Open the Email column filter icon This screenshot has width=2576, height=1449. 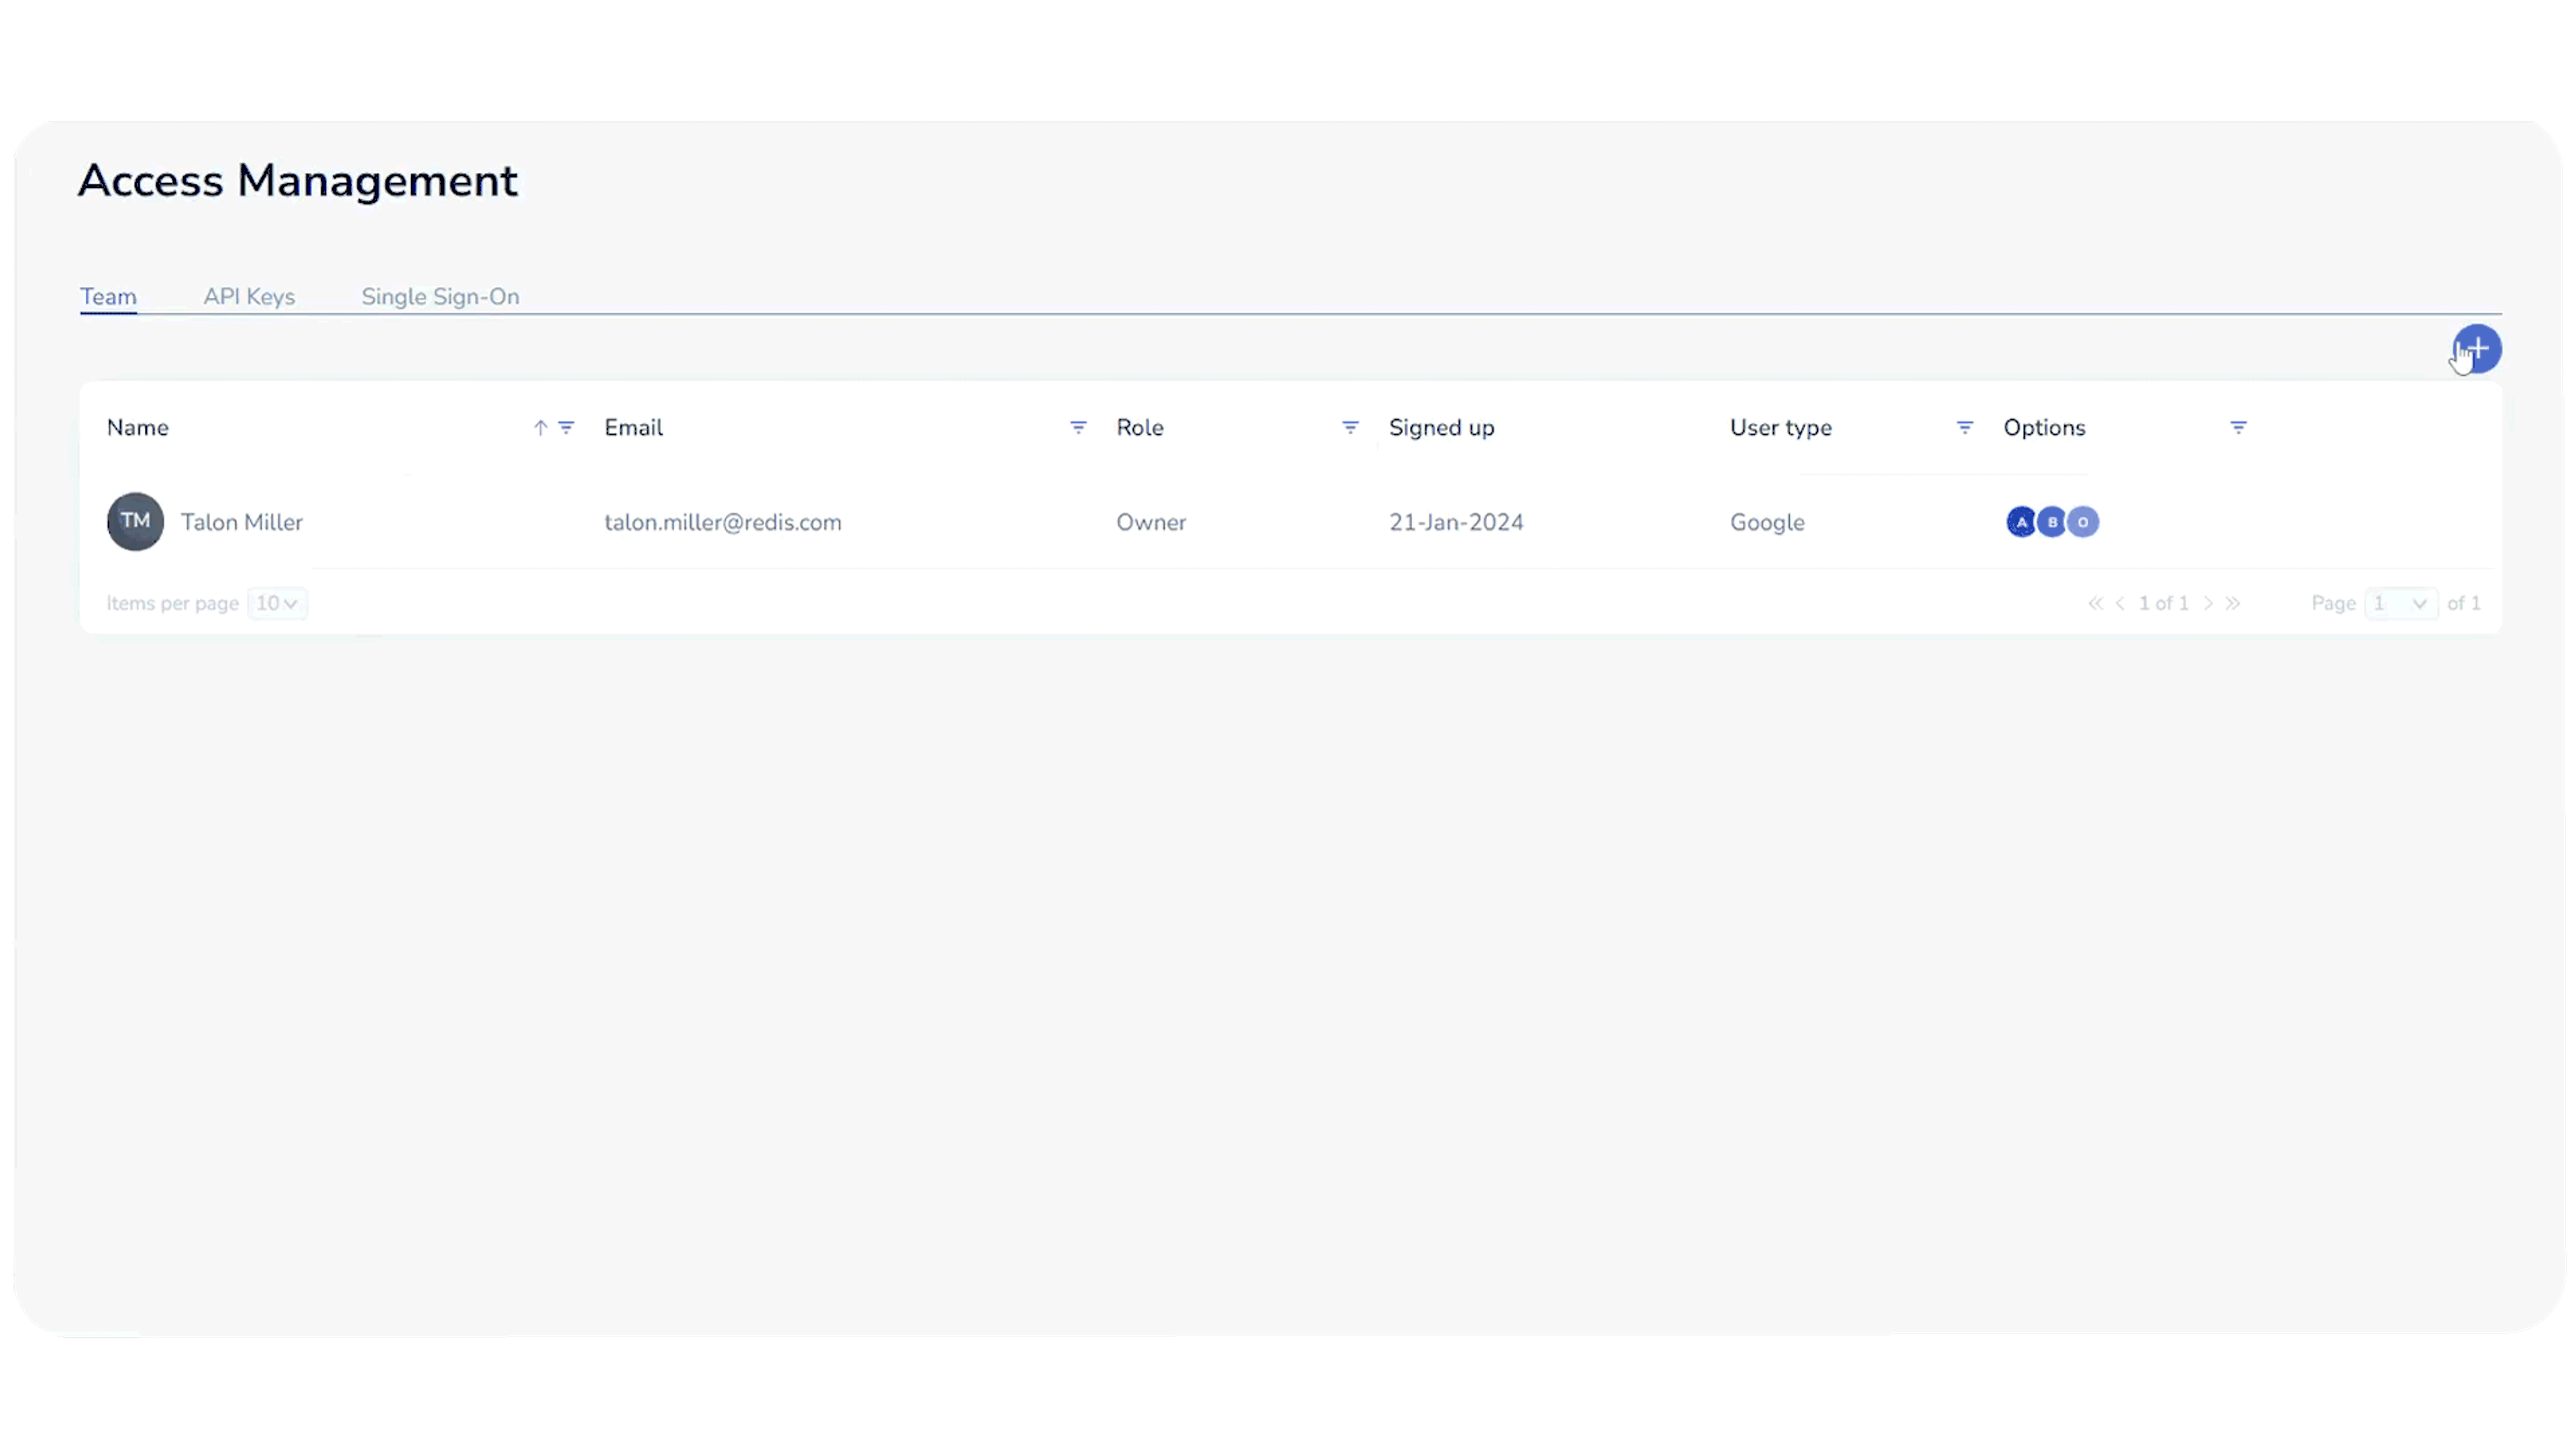[x=1078, y=428]
